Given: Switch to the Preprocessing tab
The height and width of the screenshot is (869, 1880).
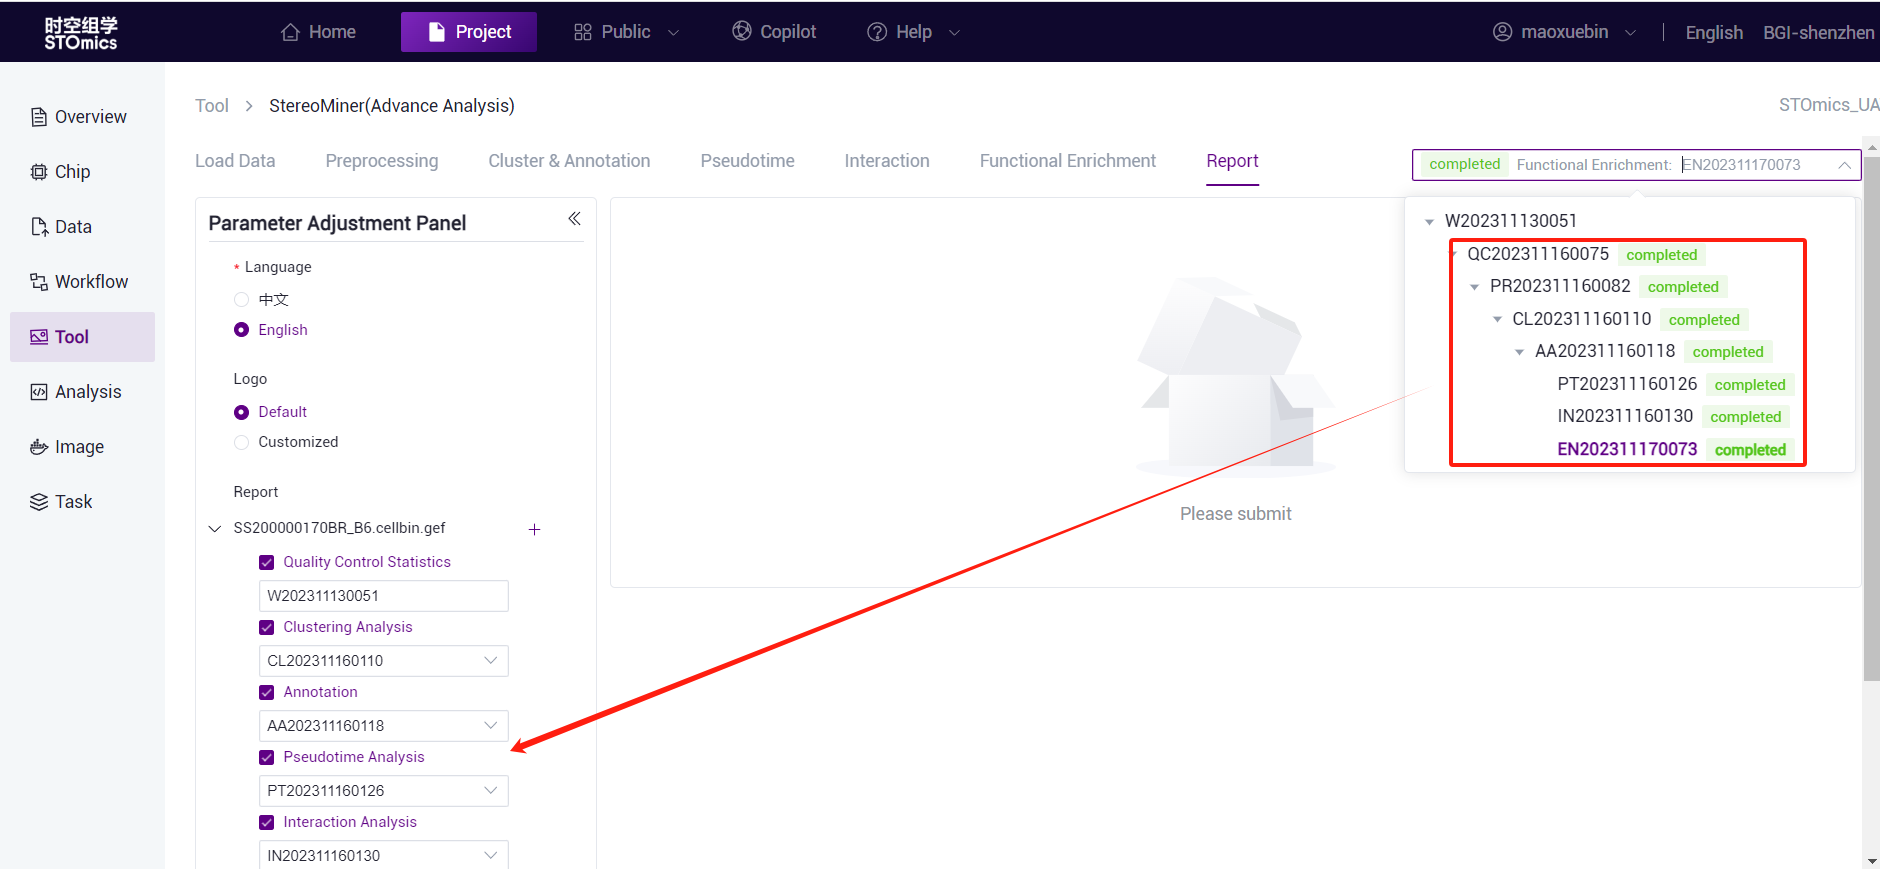Looking at the screenshot, I should coord(382,161).
